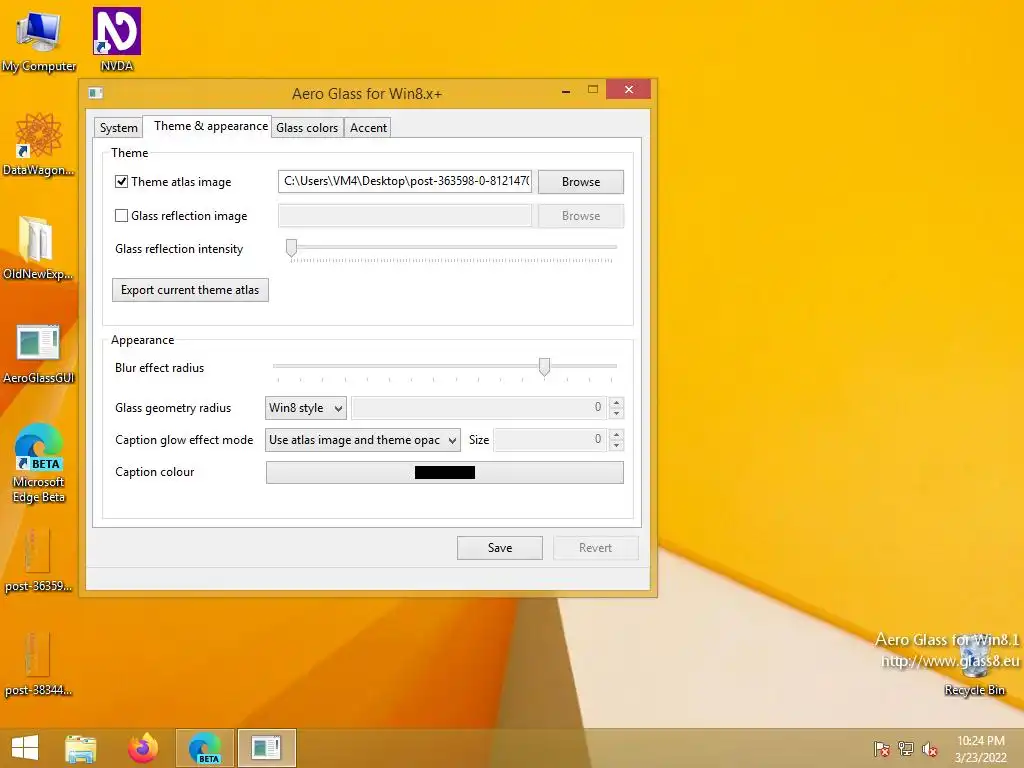Viewport: 1024px width, 768px height.
Task: Open the Windows Start button
Action: click(25, 748)
